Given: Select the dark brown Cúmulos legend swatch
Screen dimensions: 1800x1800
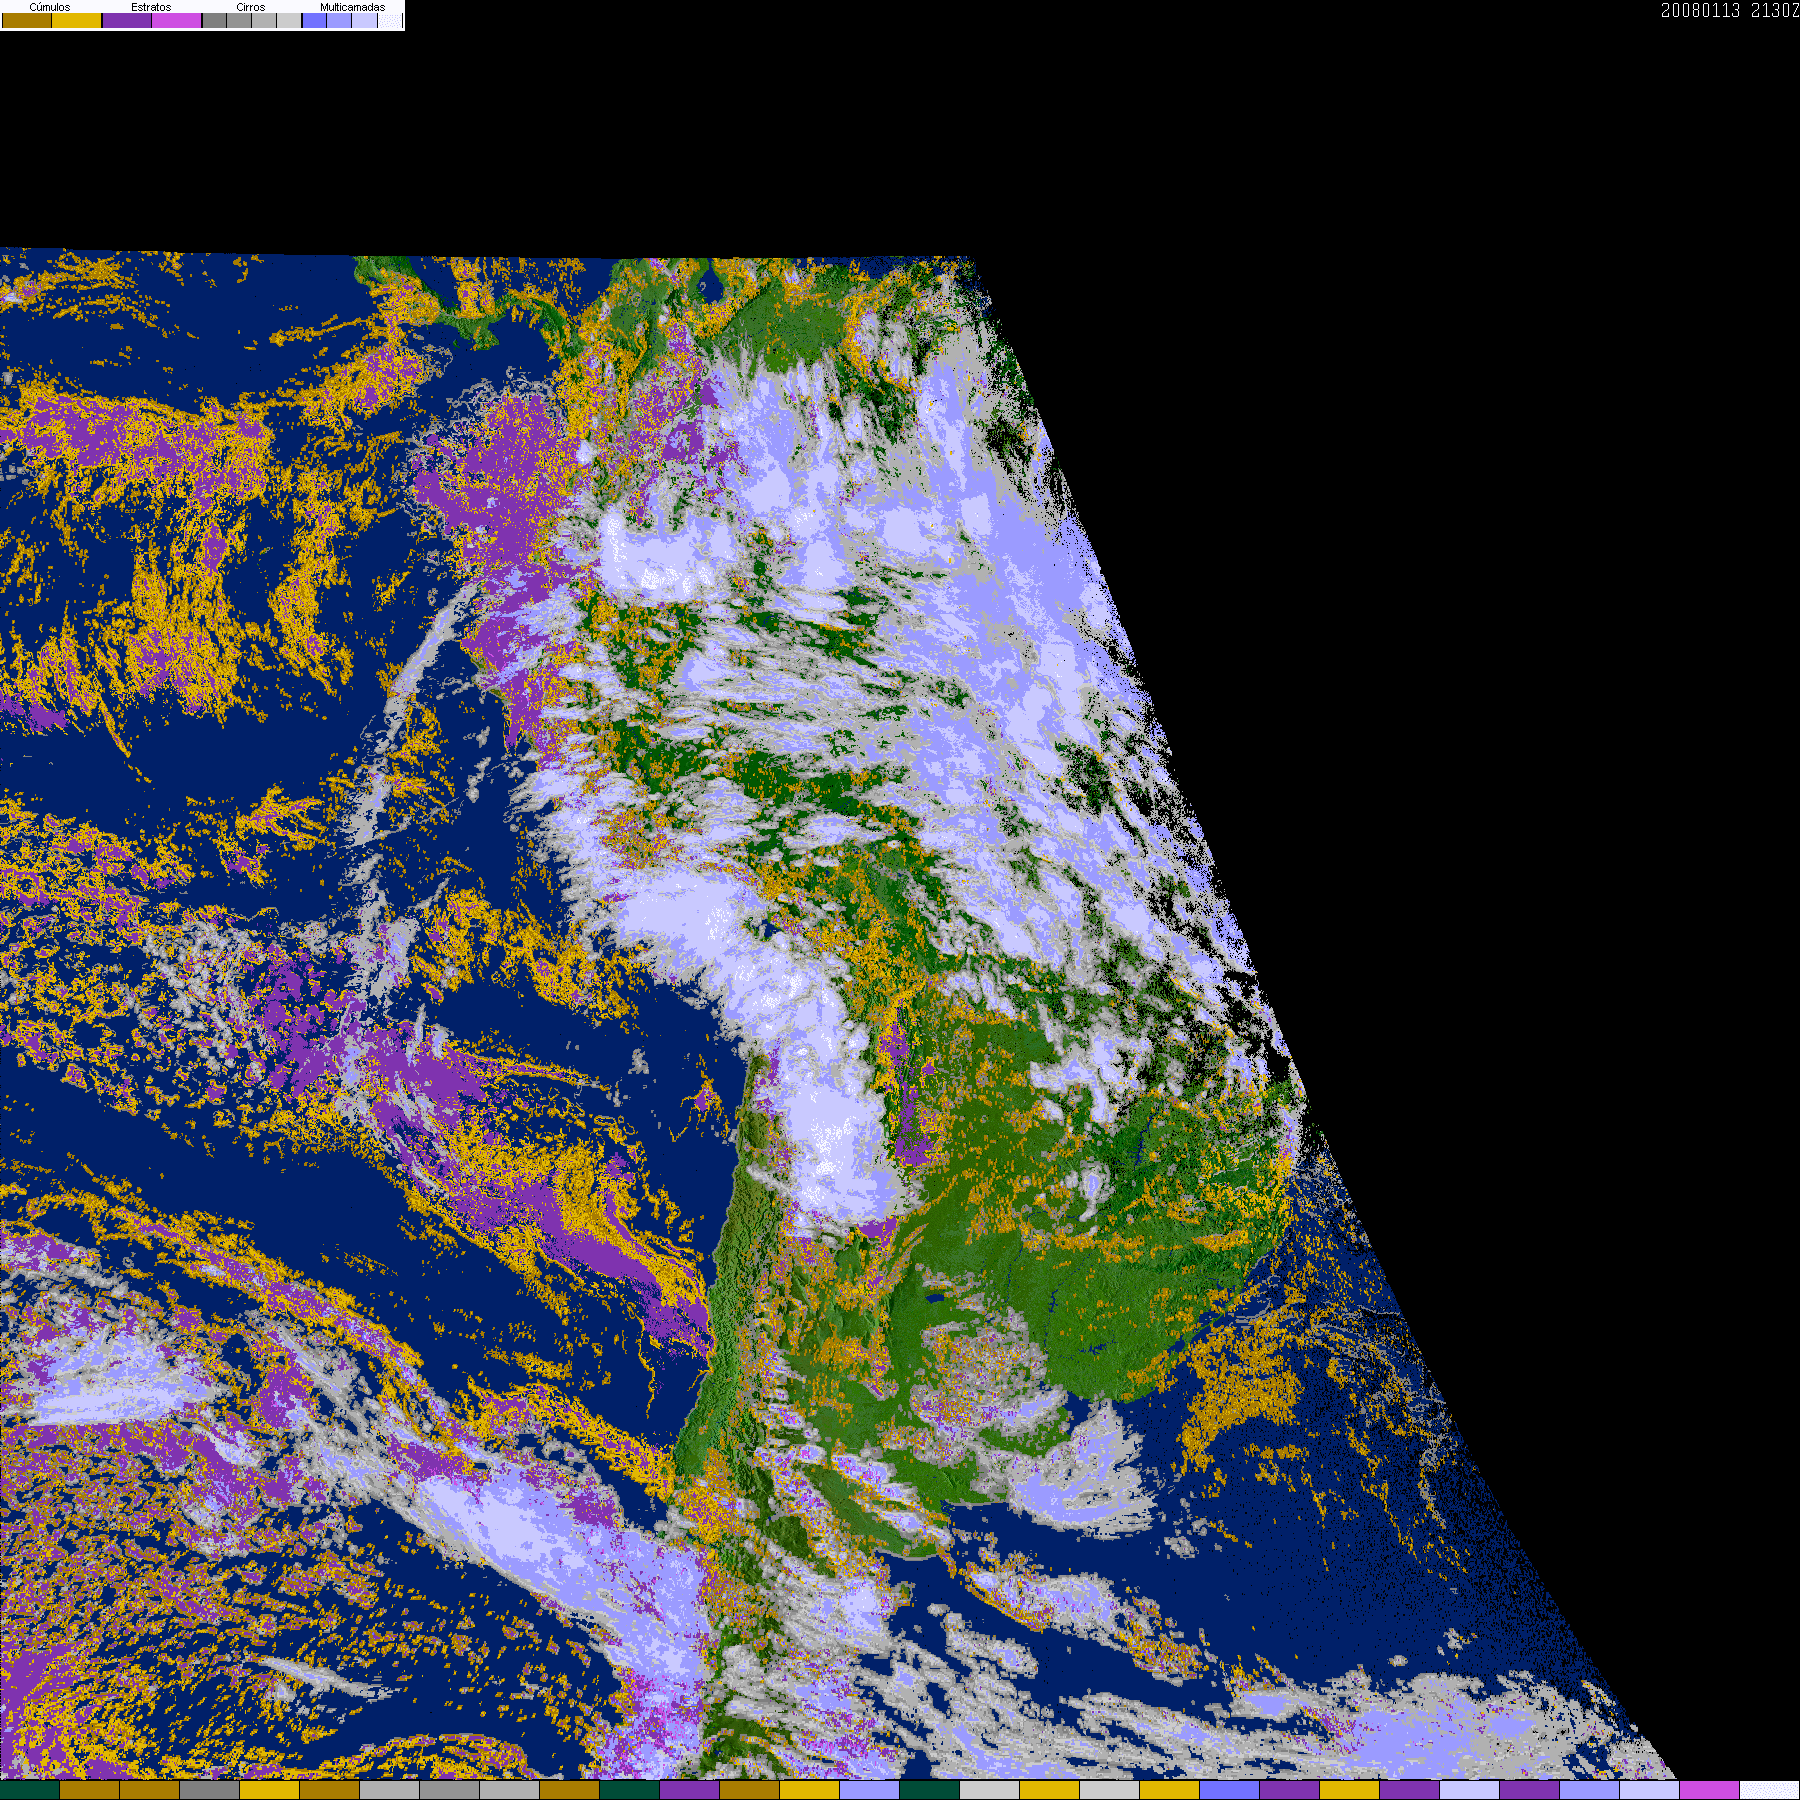Looking at the screenshot, I should [x=27, y=20].
